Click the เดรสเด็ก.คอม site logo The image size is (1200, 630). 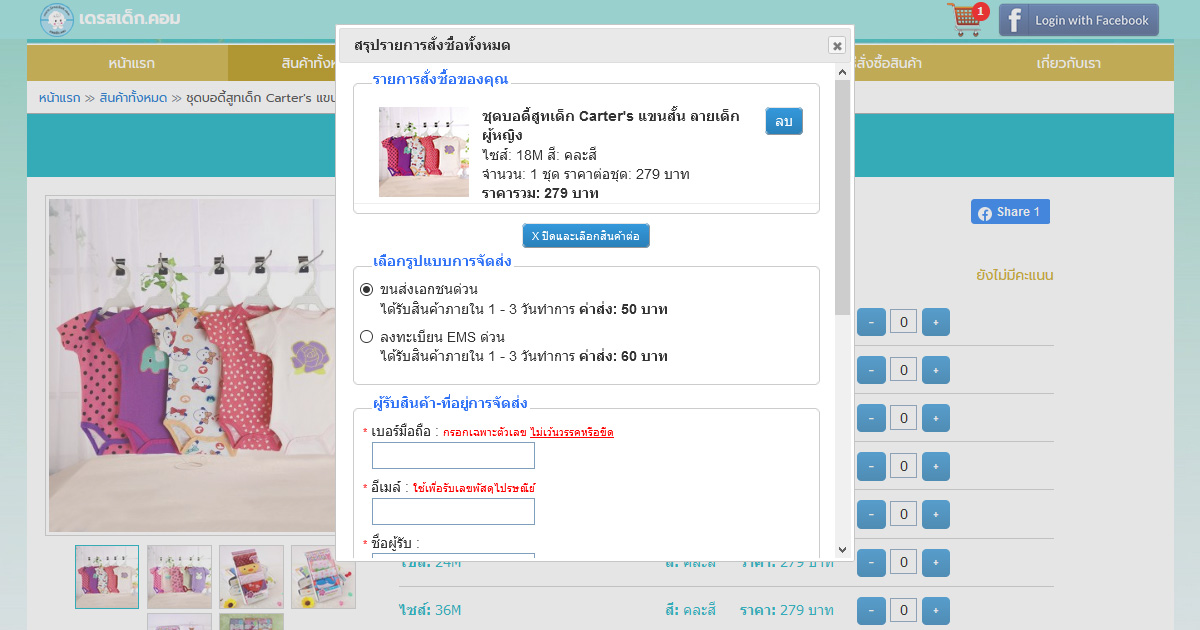point(111,19)
